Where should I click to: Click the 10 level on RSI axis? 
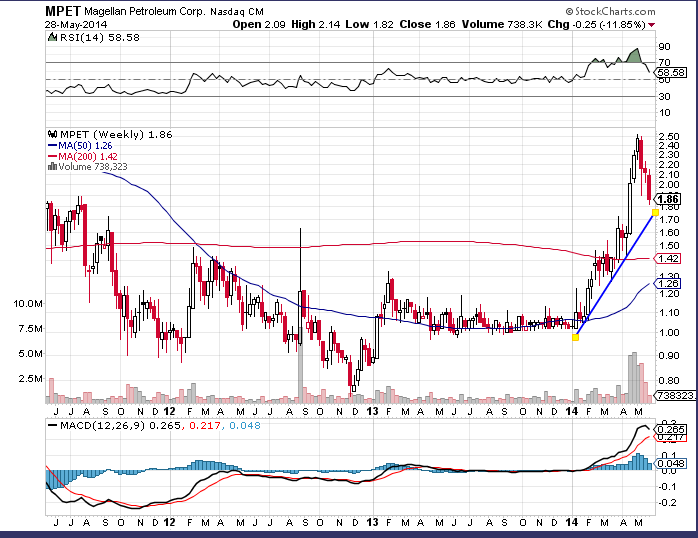[x=665, y=113]
